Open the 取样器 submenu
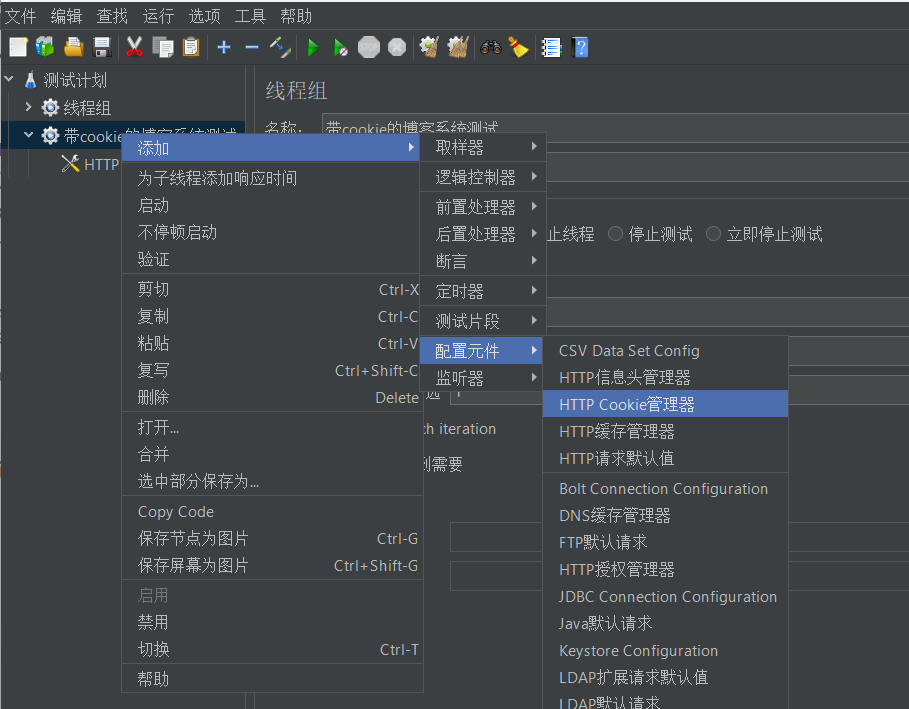 pos(483,147)
